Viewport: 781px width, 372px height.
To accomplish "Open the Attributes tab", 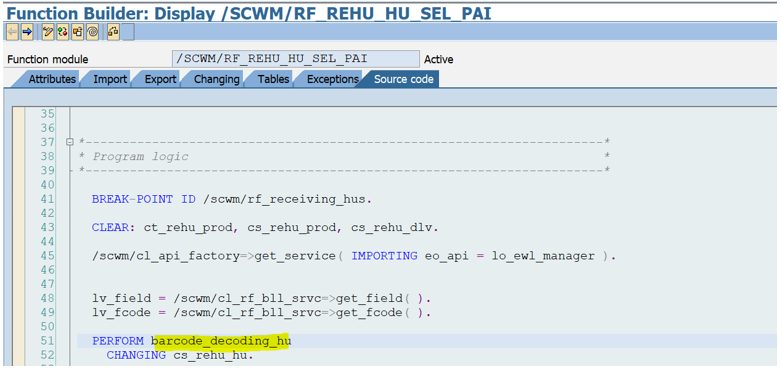I will tap(52, 79).
